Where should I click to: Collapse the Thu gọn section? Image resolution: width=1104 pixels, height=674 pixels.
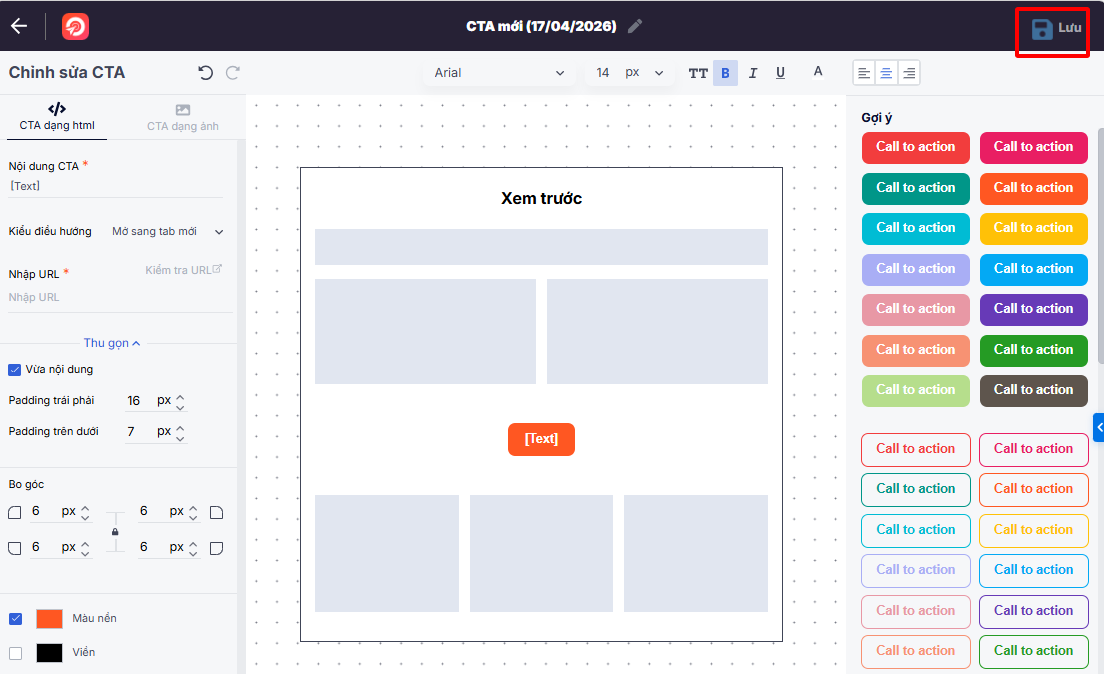[x=111, y=343]
